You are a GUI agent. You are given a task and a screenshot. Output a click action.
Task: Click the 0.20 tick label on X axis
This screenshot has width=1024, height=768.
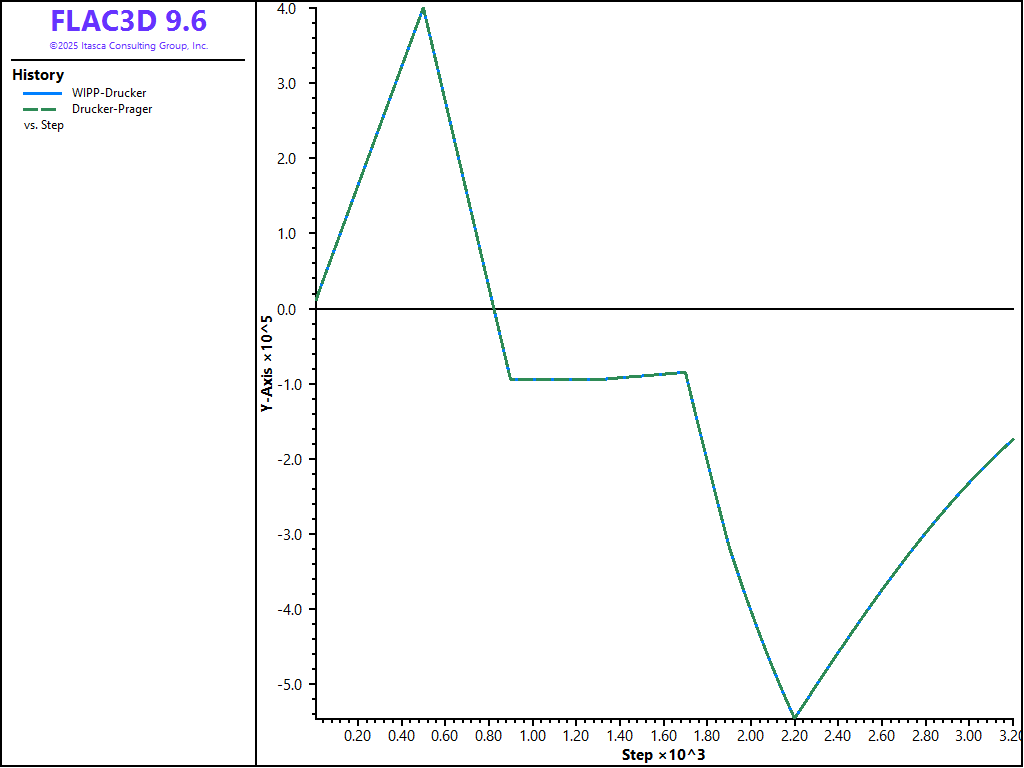[x=358, y=736]
